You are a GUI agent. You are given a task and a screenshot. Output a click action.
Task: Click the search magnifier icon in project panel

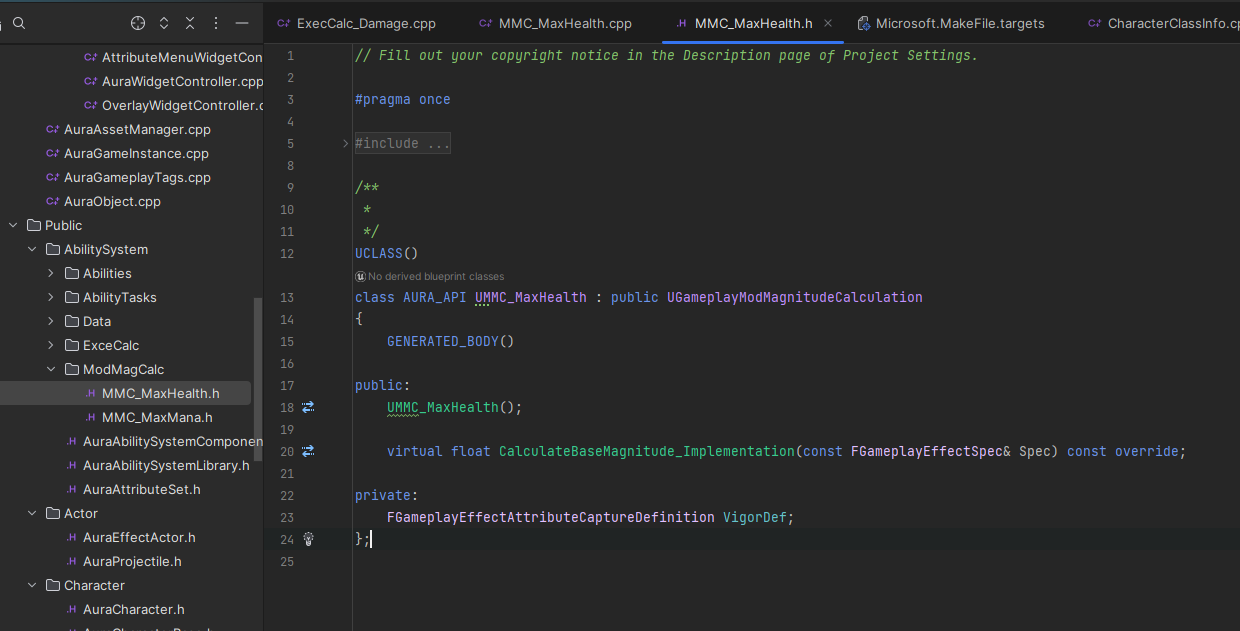(19, 23)
